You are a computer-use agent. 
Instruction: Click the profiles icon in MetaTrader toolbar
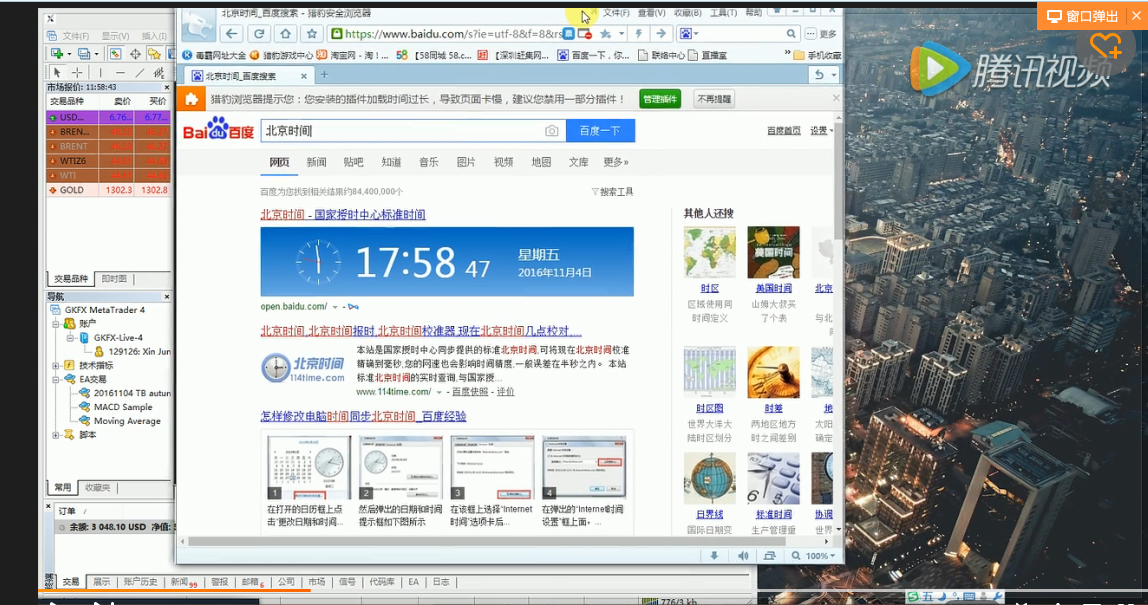pos(84,53)
